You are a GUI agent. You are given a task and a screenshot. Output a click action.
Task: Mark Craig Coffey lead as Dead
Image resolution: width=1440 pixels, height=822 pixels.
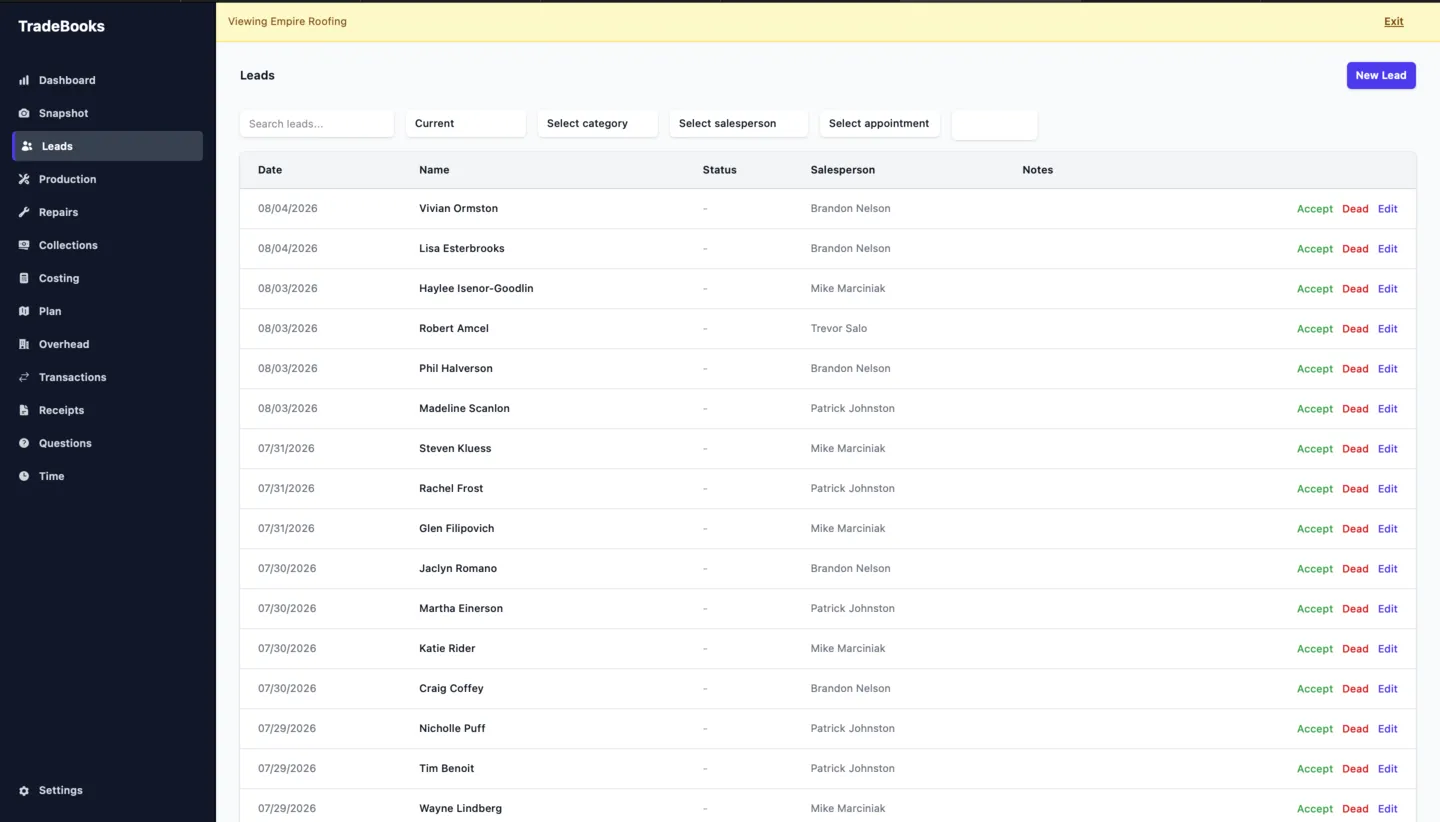1355,689
